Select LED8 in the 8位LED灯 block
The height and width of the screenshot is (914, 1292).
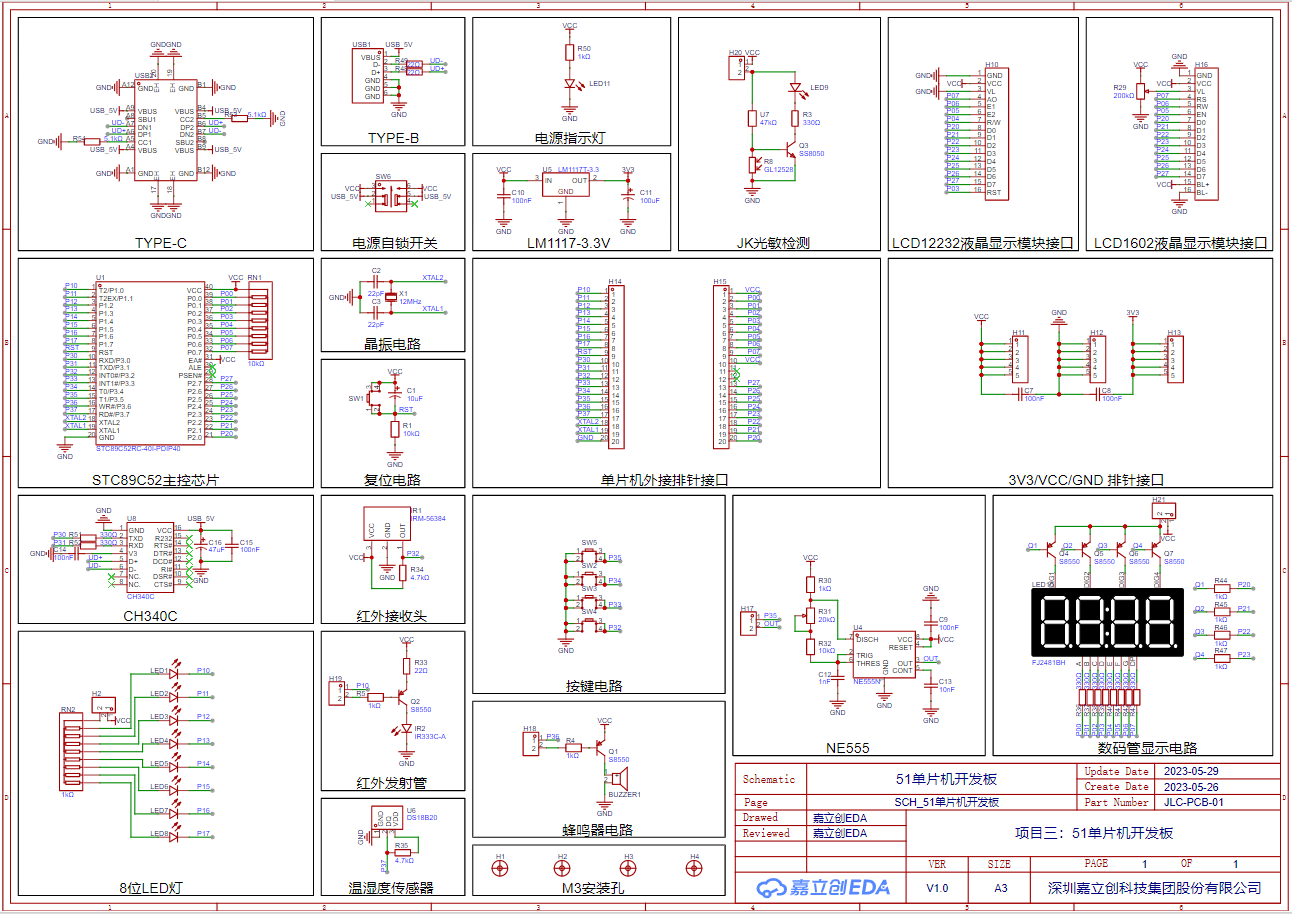point(173,834)
